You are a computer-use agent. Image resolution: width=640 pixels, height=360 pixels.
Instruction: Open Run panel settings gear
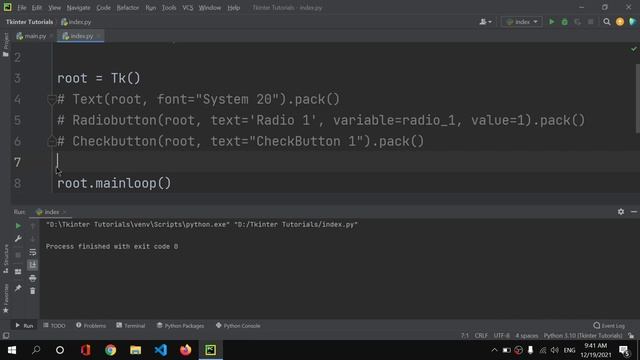coord(621,212)
